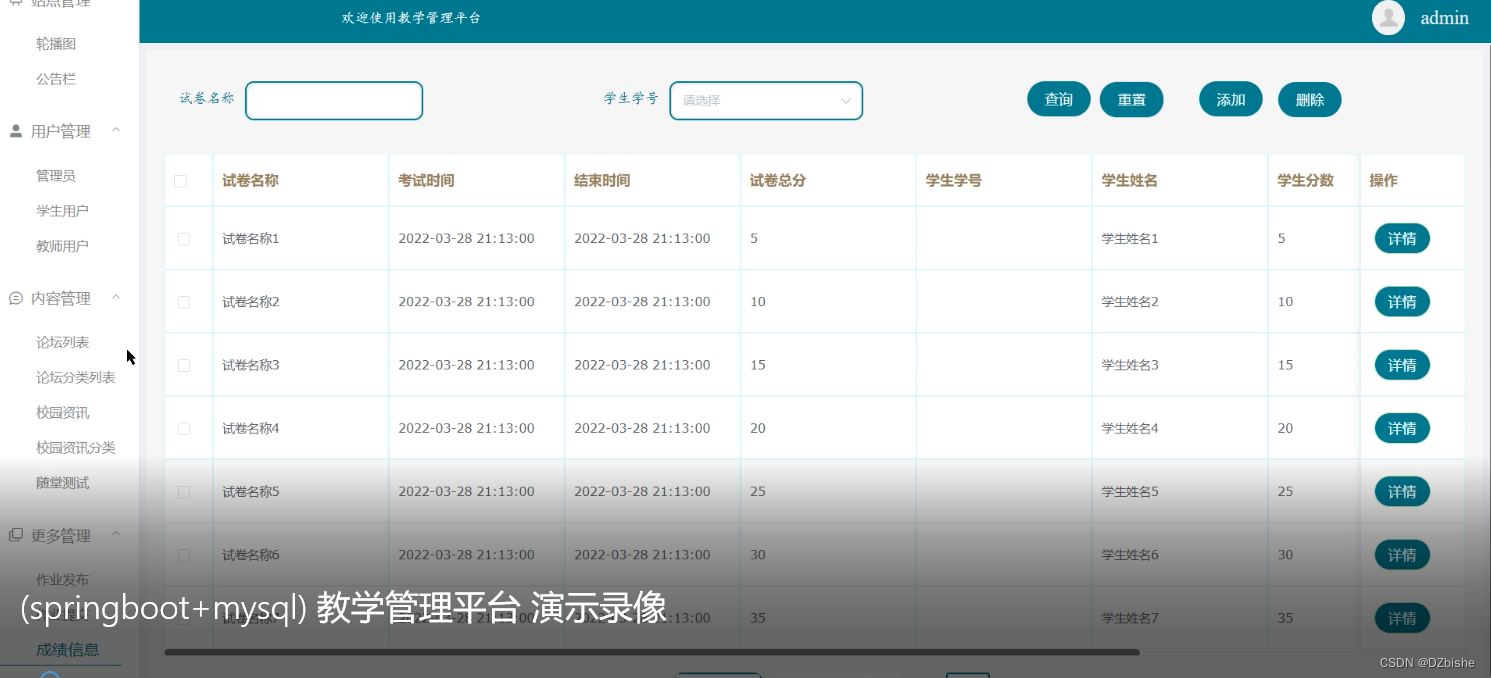The image size is (1491, 678).
Task: Open 校园资讯分类 menu item
Action: point(76,447)
